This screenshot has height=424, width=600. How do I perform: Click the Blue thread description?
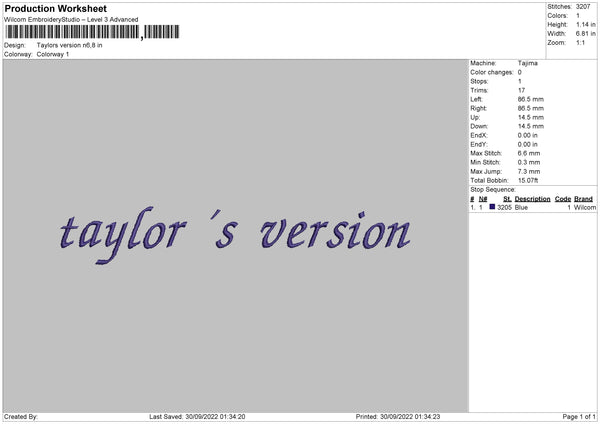[521, 207]
